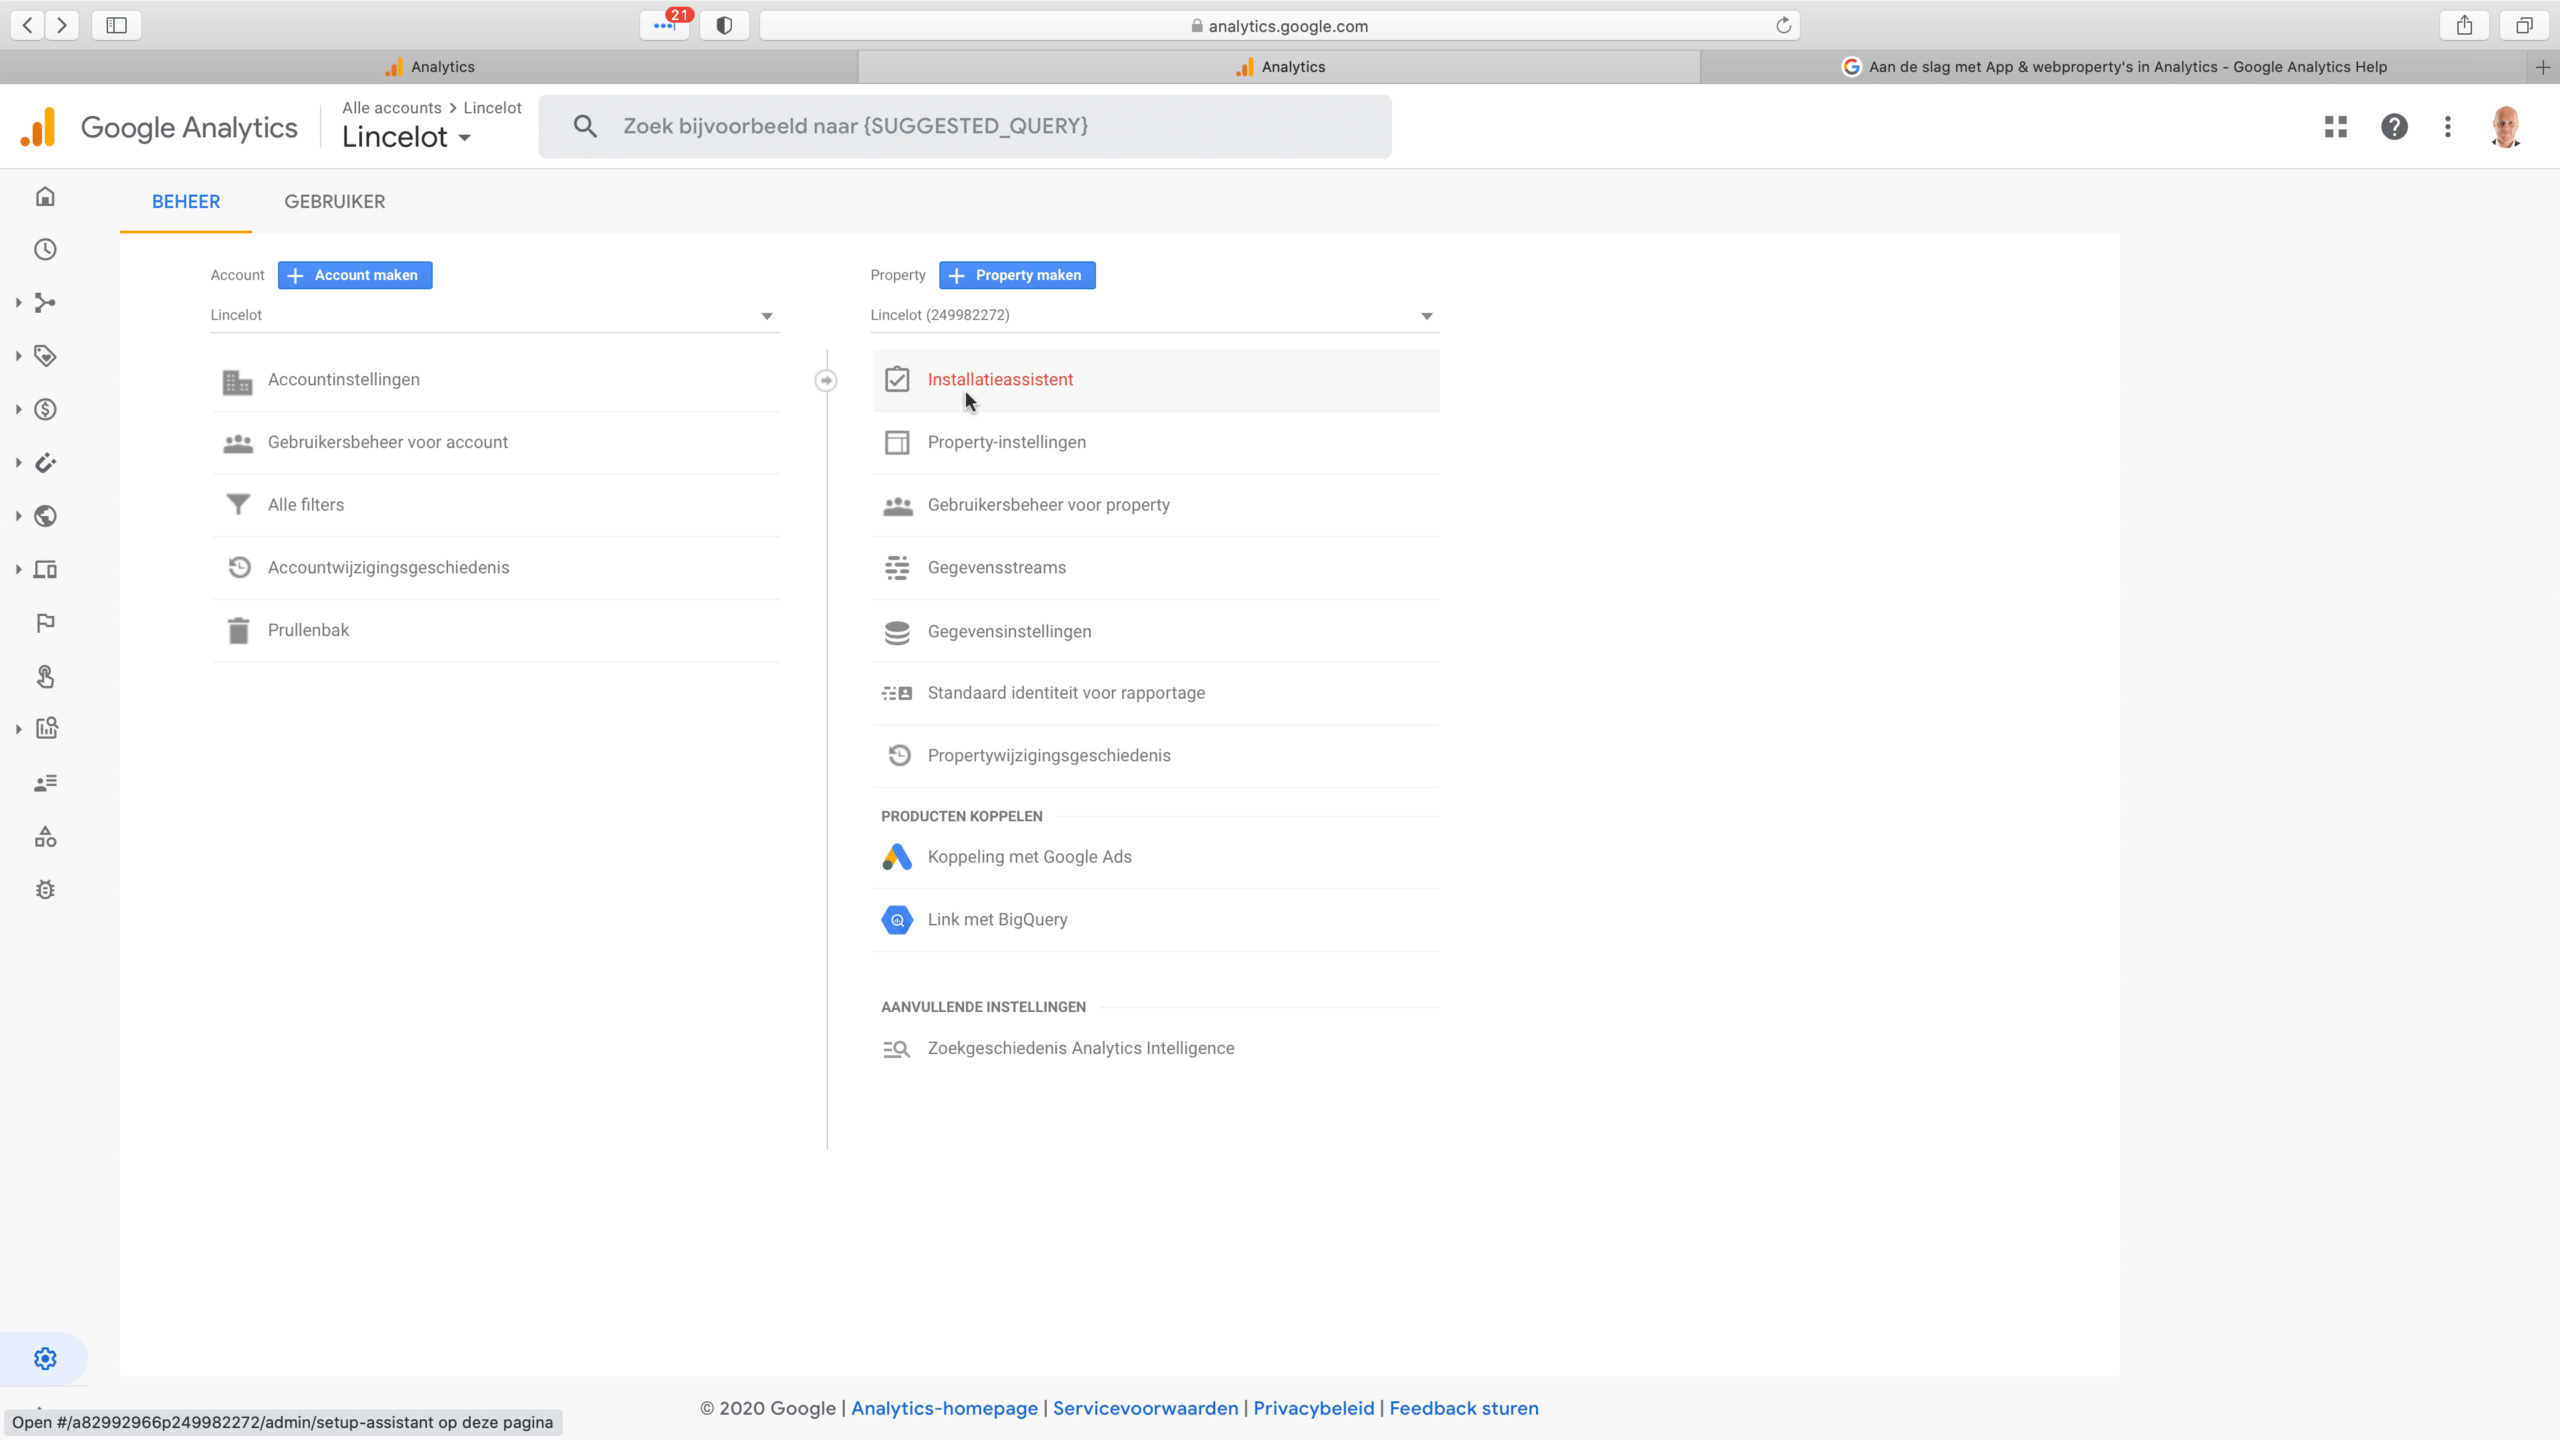The image size is (2560, 1440).
Task: Open Feedback sturen footer link
Action: pyautogui.click(x=1464, y=1408)
